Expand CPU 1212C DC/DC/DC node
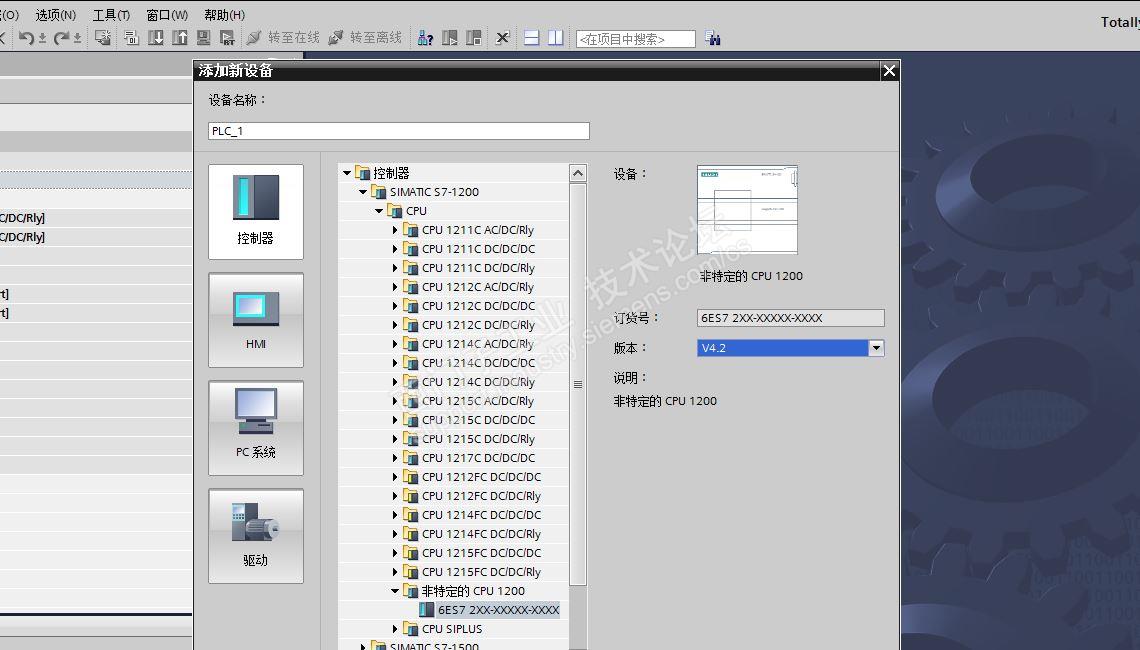 395,306
